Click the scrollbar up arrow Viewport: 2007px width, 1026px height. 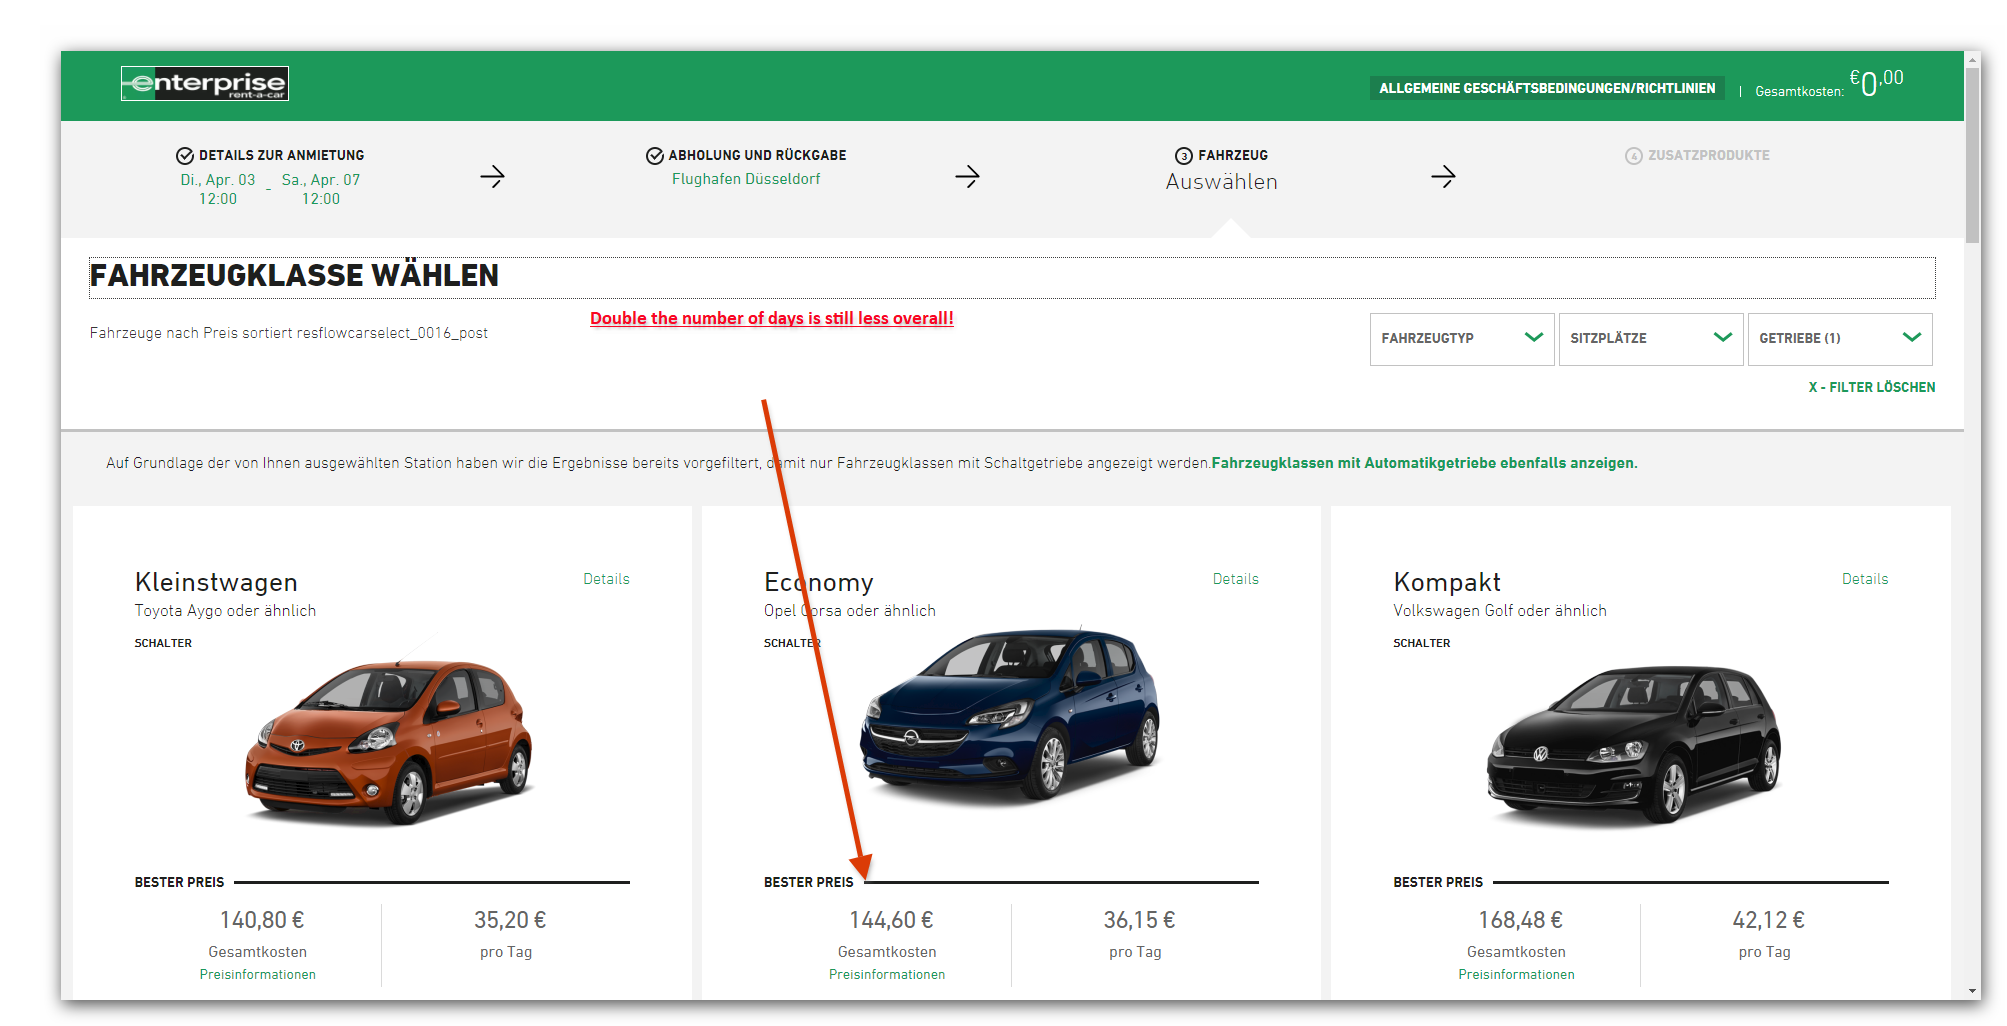(x=1972, y=60)
